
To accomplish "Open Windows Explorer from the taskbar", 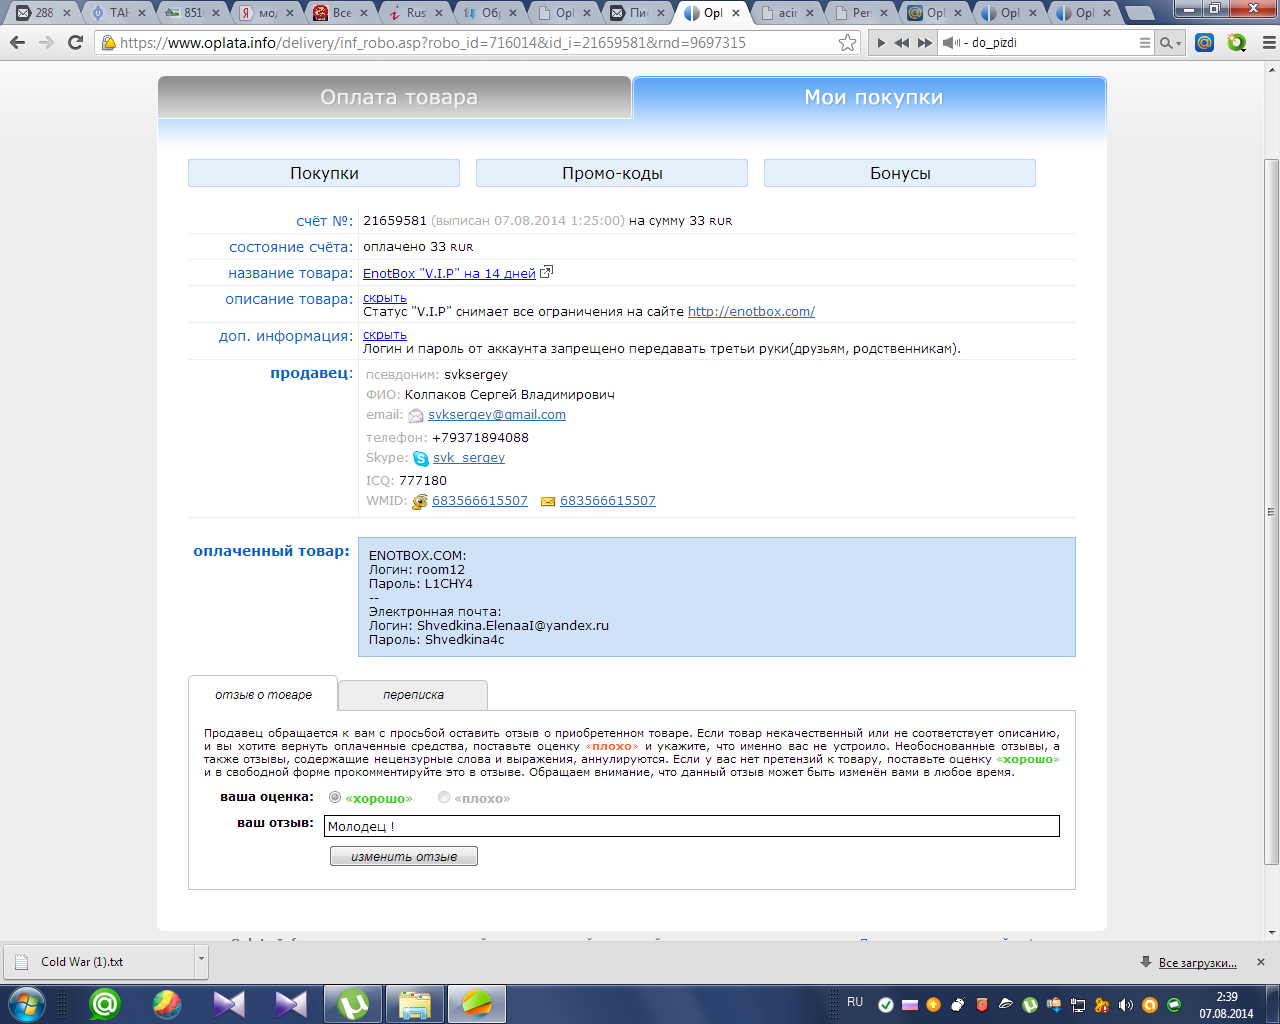I will 415,1003.
